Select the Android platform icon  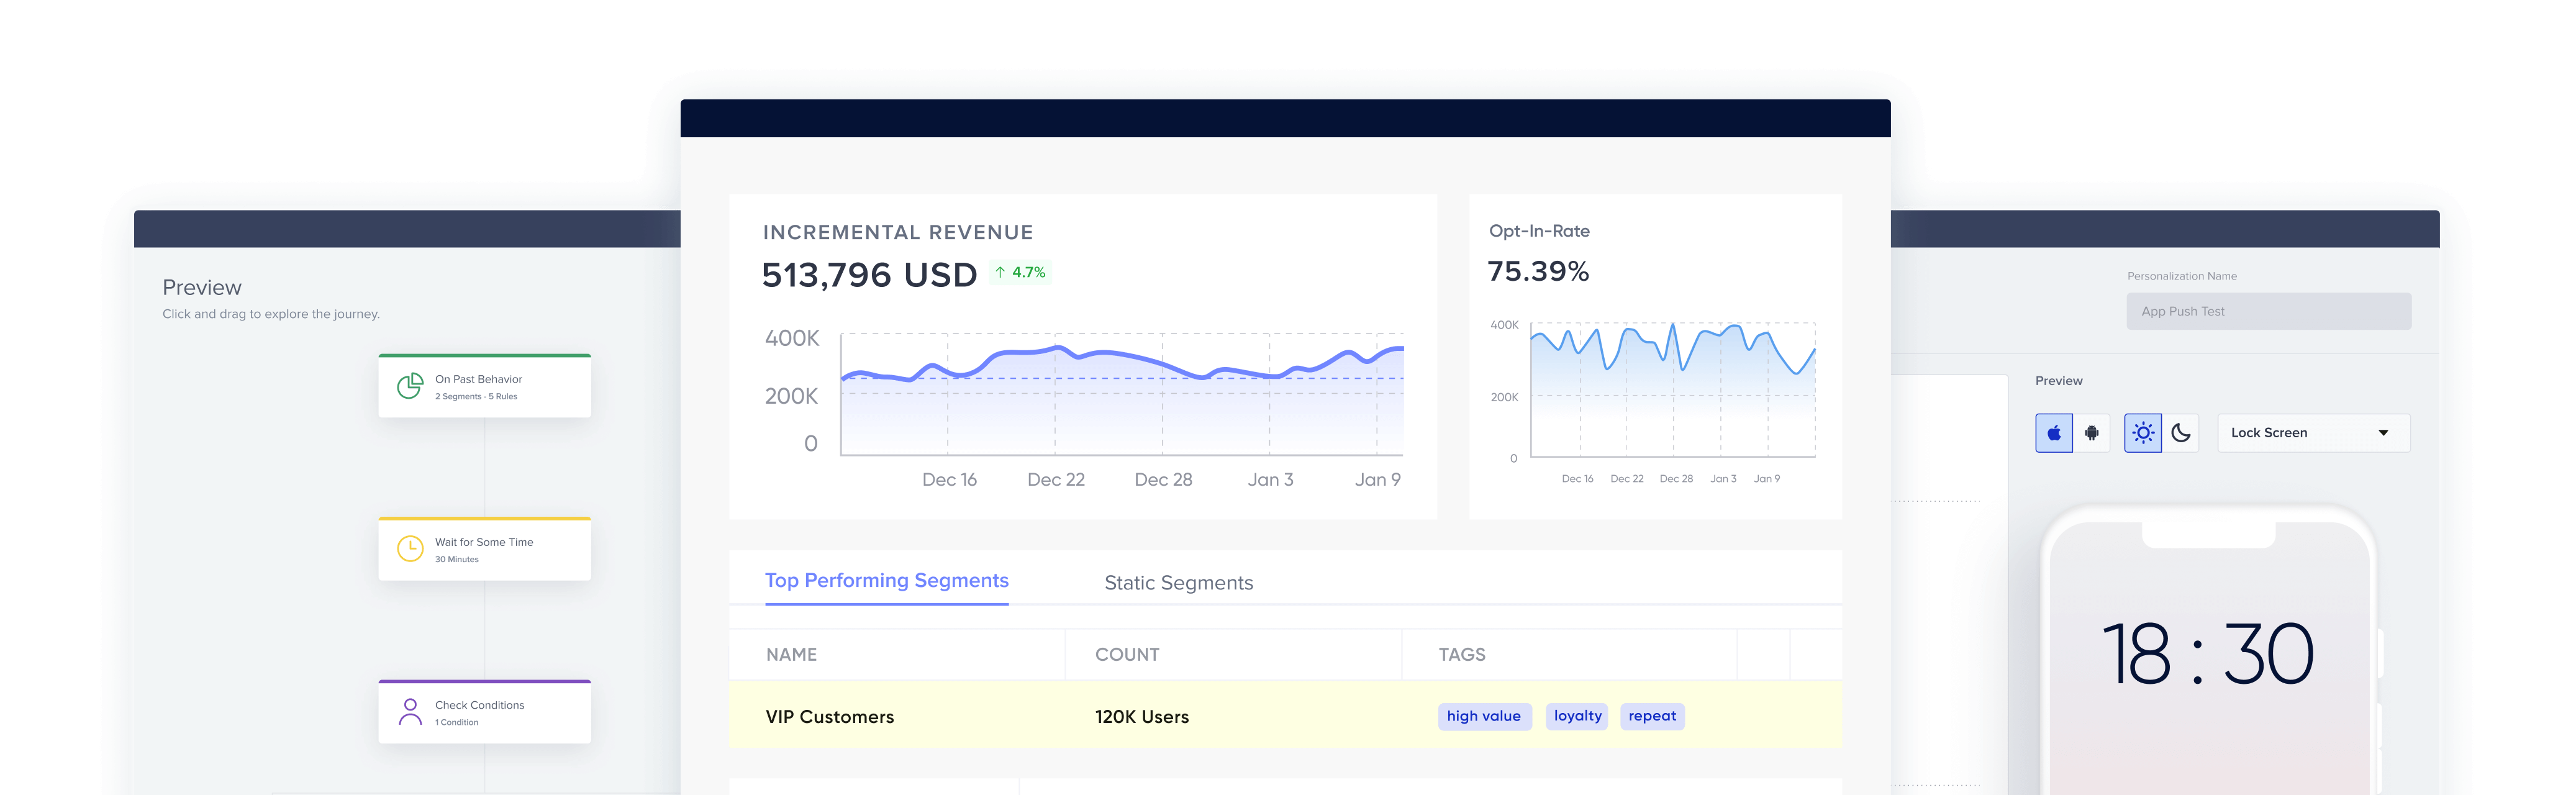(2091, 433)
